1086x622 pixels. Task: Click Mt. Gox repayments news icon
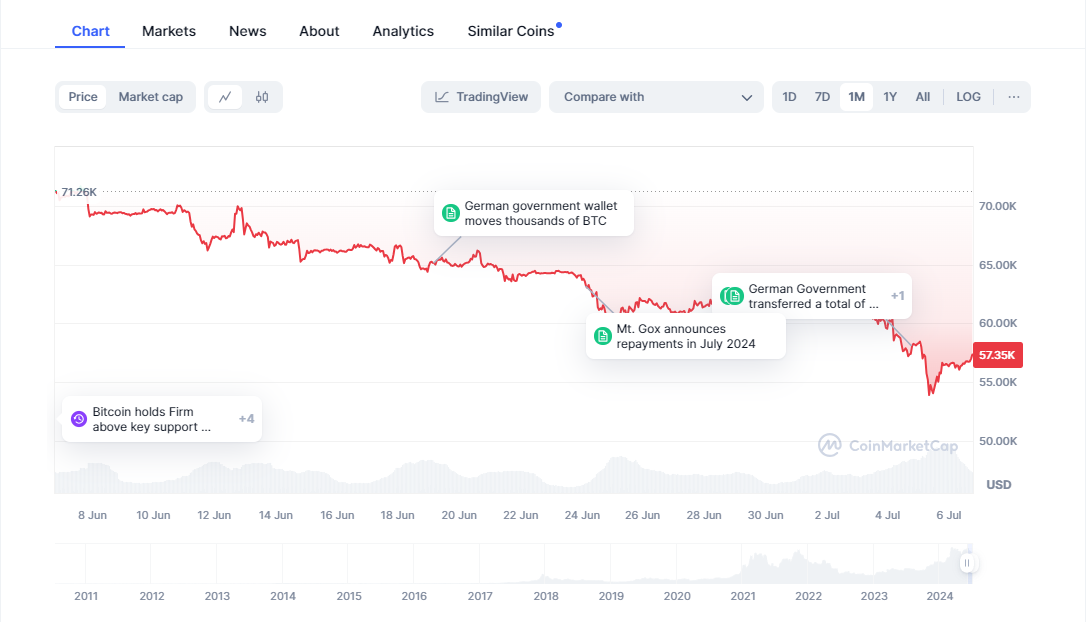coord(603,336)
